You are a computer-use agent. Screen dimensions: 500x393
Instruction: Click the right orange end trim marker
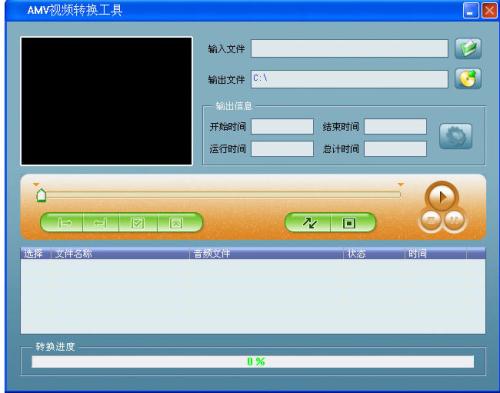(x=401, y=184)
